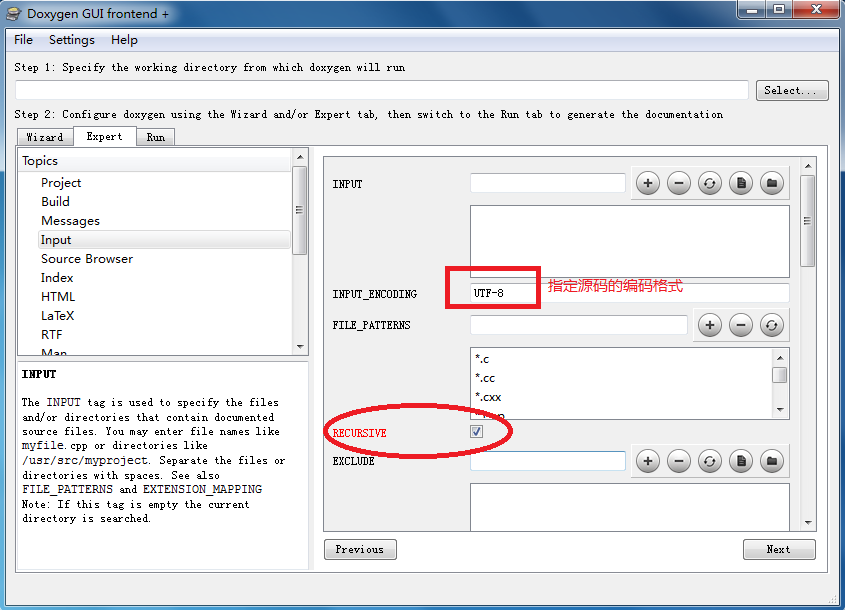Click the Select... working directory button
The width and height of the screenshot is (845, 610).
792,91
